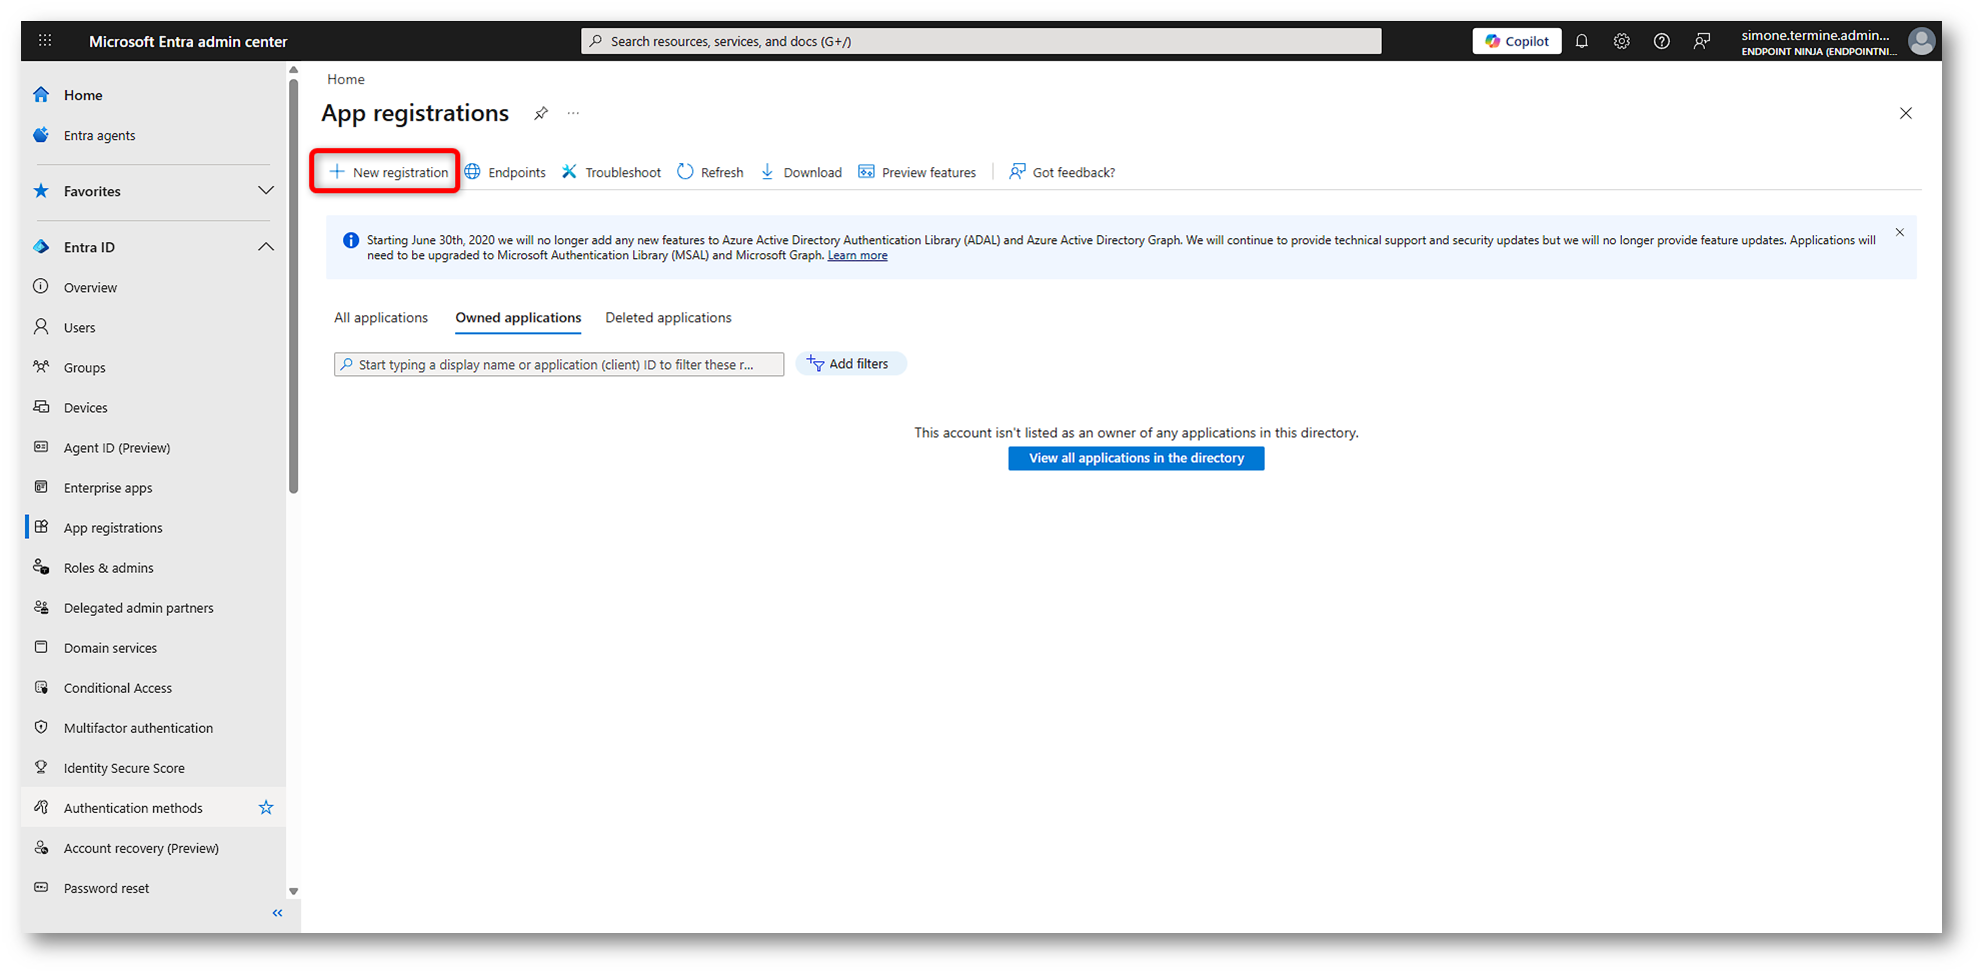The image size is (1984, 975).
Task: Open the Deleted applications tab
Action: [668, 318]
